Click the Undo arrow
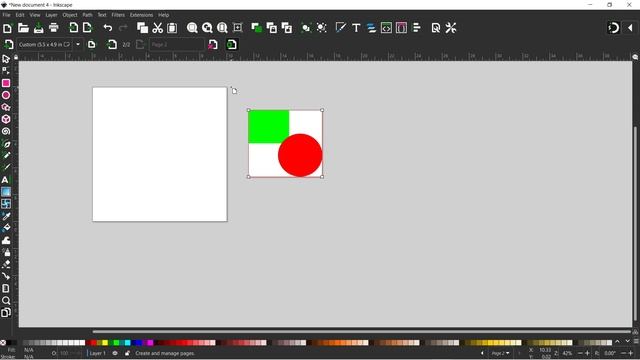This screenshot has height=360, width=640. pos(108,28)
